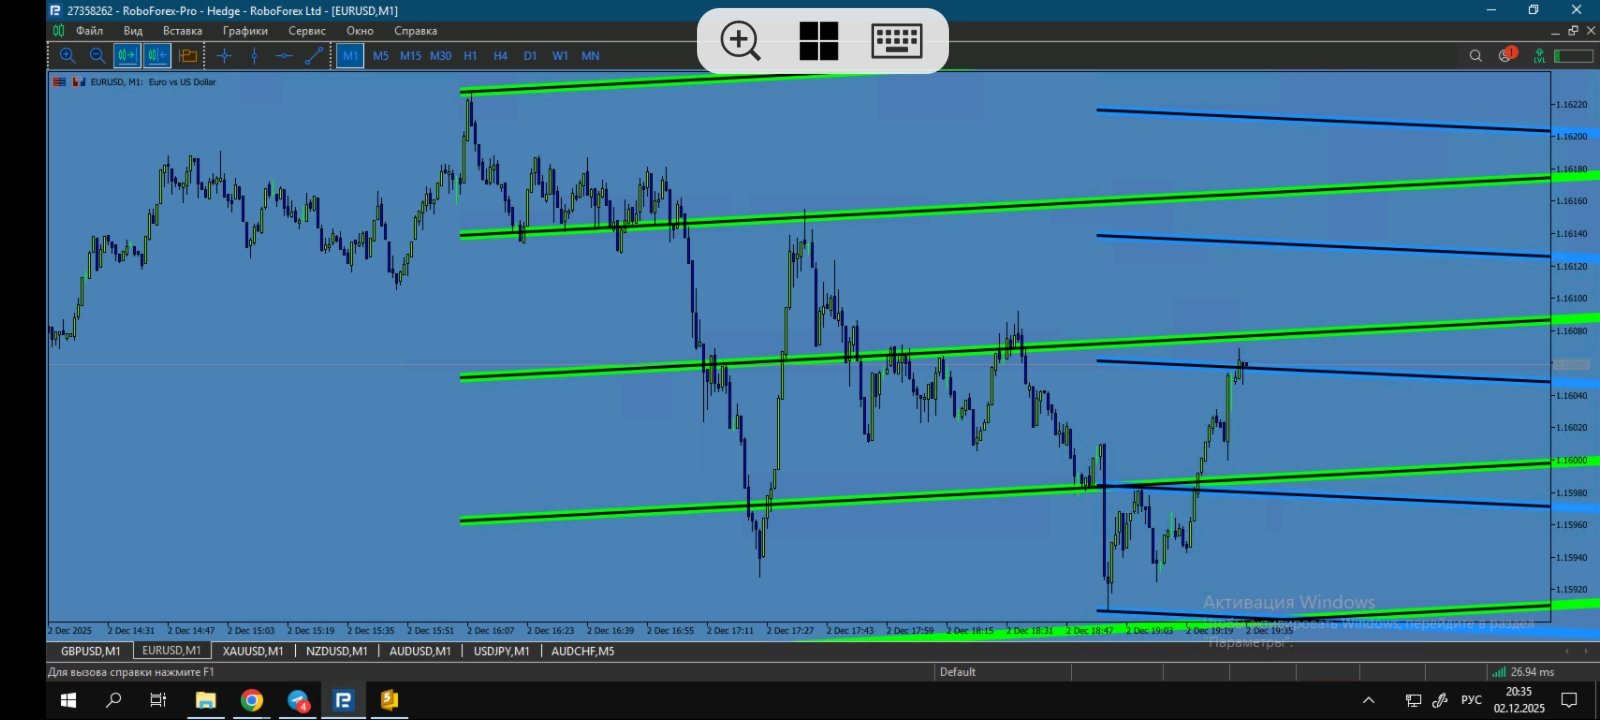This screenshot has width=1600, height=720.
Task: Switch to D1 timeframe
Action: [x=530, y=56]
